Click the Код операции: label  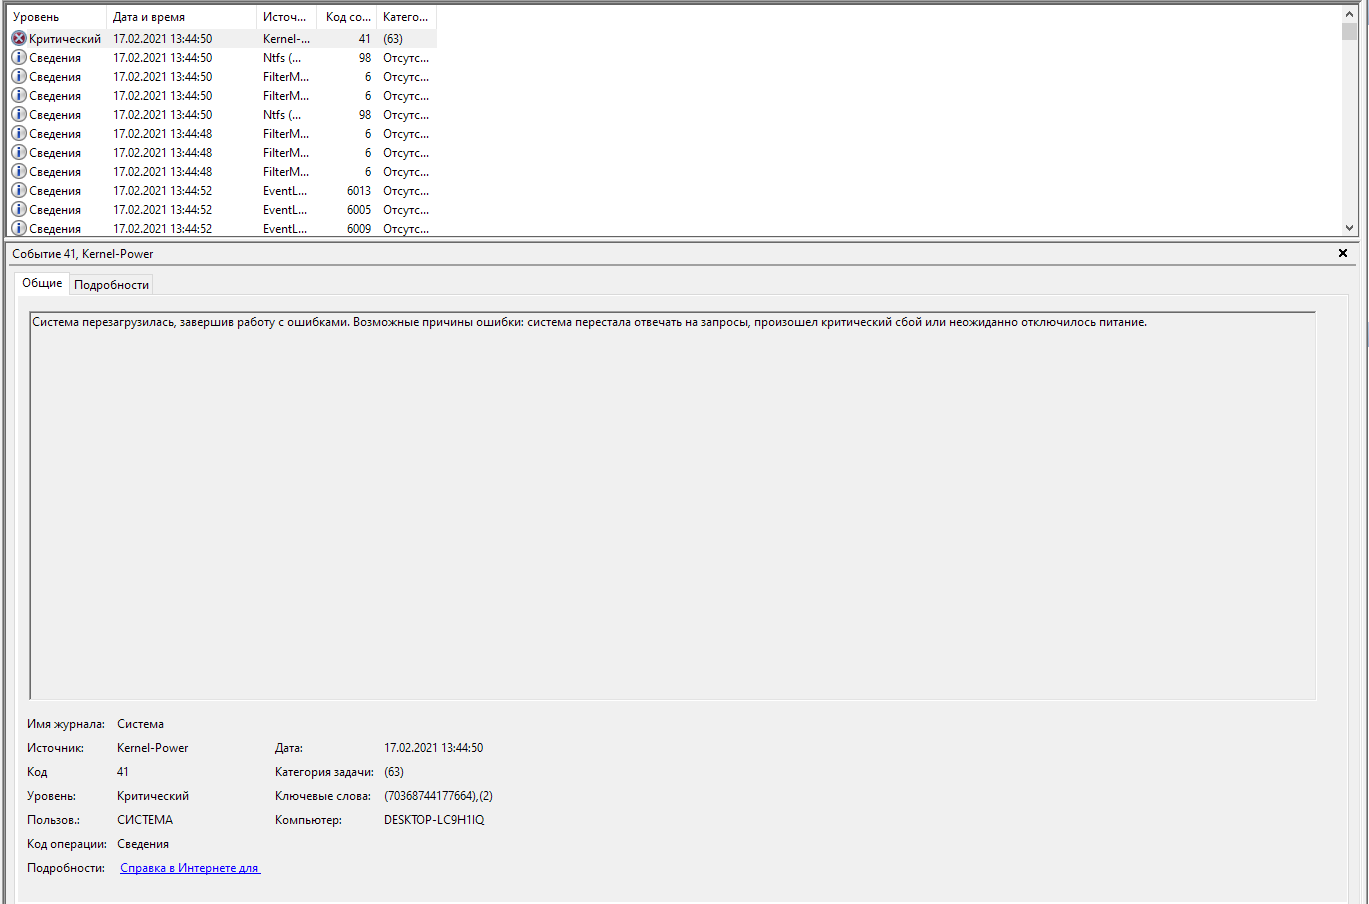pyautogui.click(x=67, y=844)
